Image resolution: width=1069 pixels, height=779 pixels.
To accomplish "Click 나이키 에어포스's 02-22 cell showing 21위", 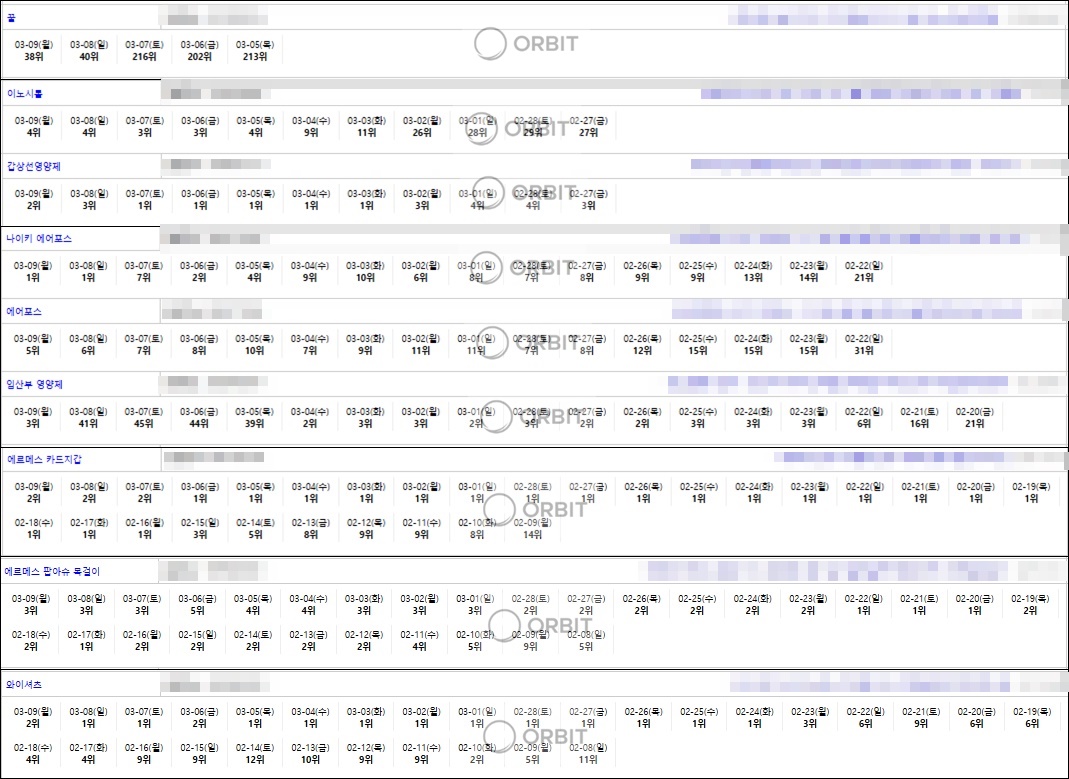I will pyautogui.click(x=863, y=272).
